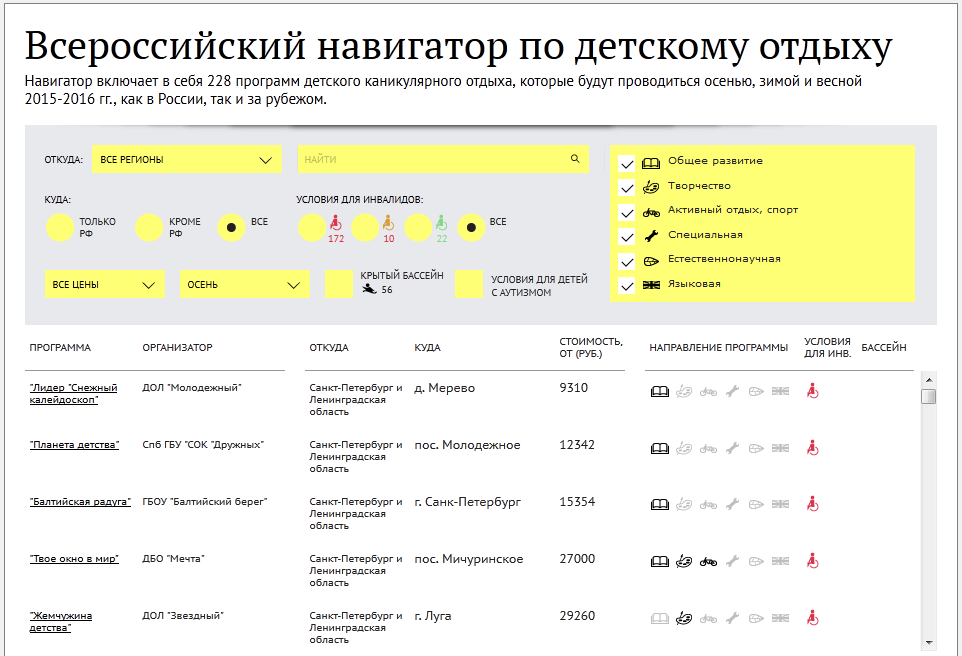This screenshot has width=962, height=656.
Task: Click wheelchair icon in Лидер Снежный калейдоскоп row
Action: pyautogui.click(x=812, y=391)
